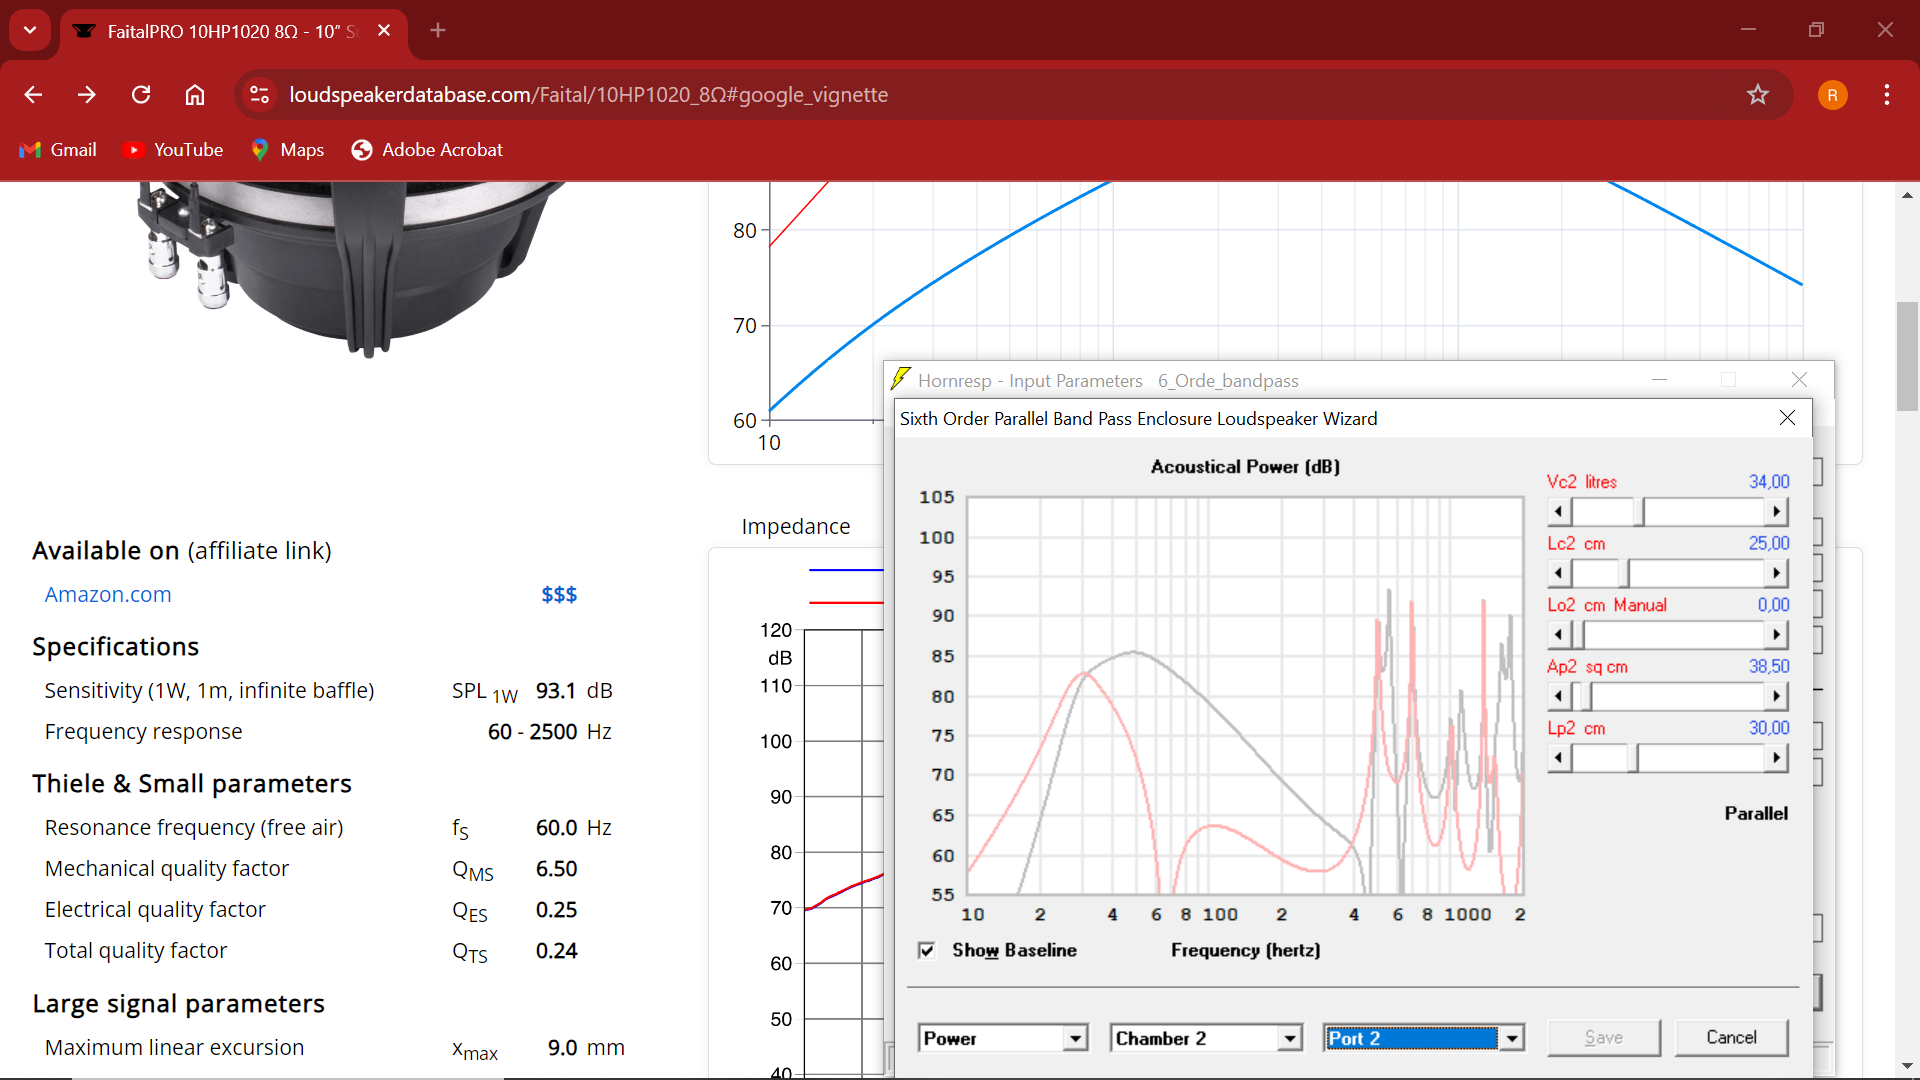The height and width of the screenshot is (1080, 1920).
Task: Click the site information icon
Action: 260,95
